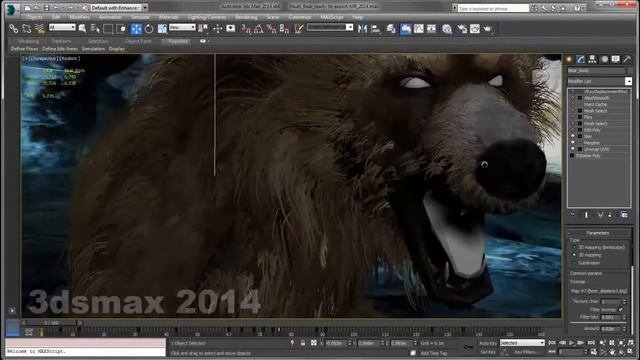Open the Schematic View icon
Viewport: 640px width, 360px height.
(431, 29)
